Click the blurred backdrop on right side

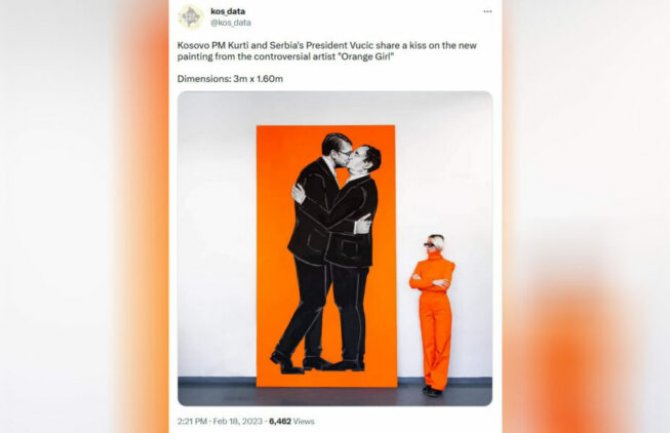click(x=586, y=216)
